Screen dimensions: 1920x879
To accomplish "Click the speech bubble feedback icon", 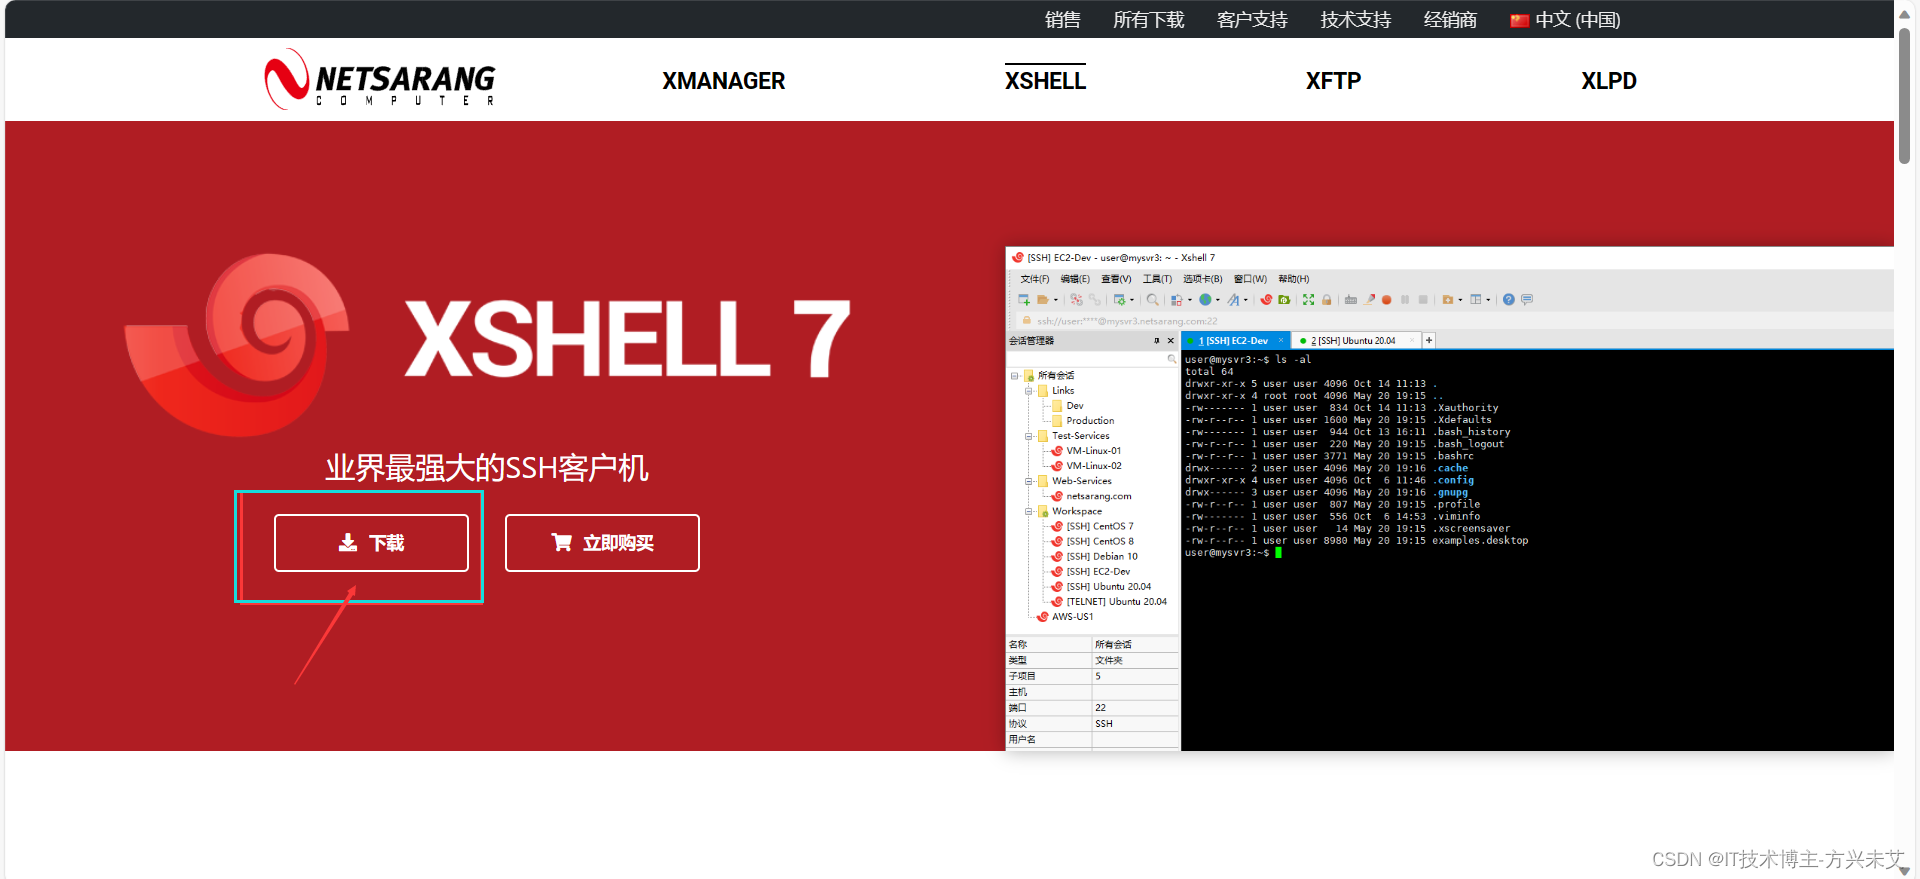I will pyautogui.click(x=1527, y=299).
